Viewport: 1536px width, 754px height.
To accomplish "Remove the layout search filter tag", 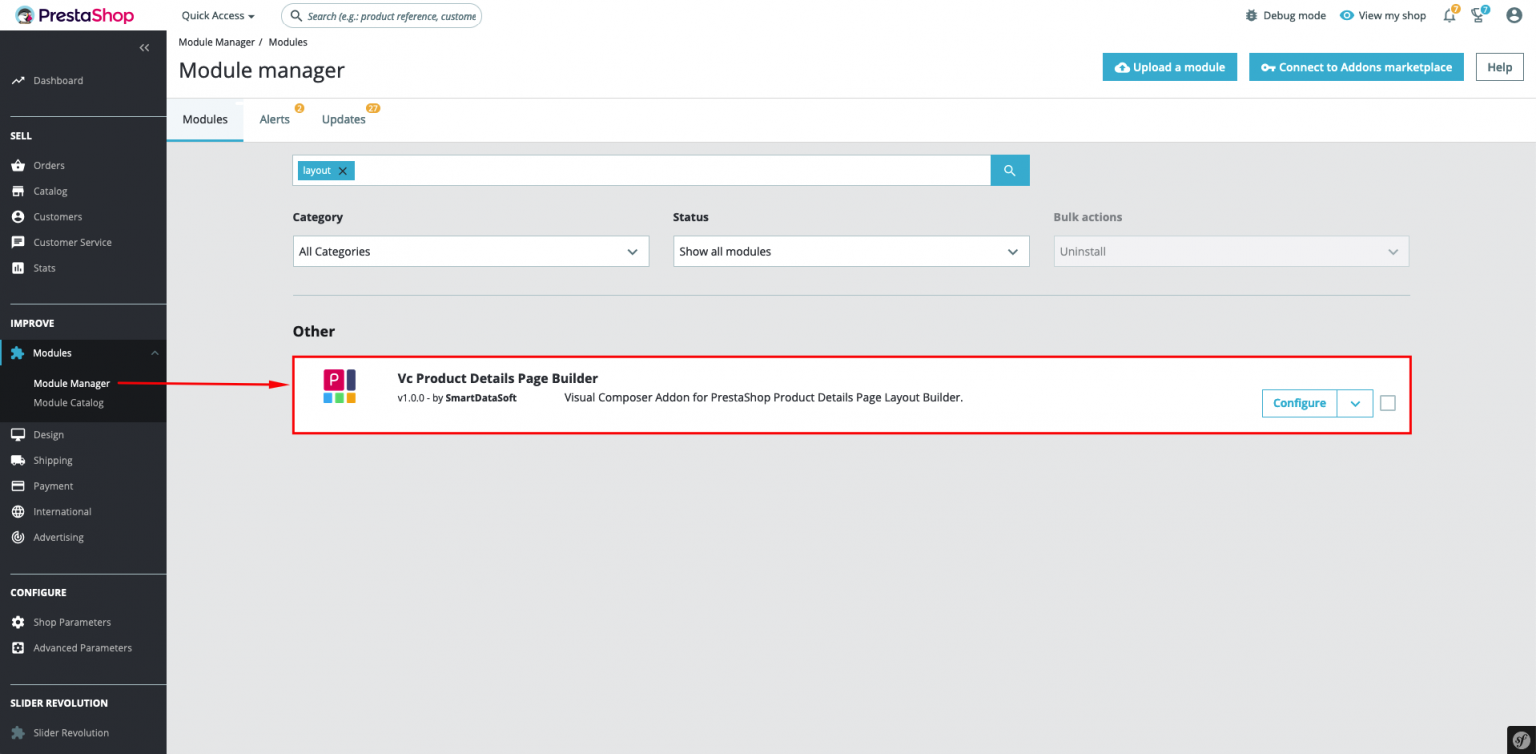I will [341, 170].
